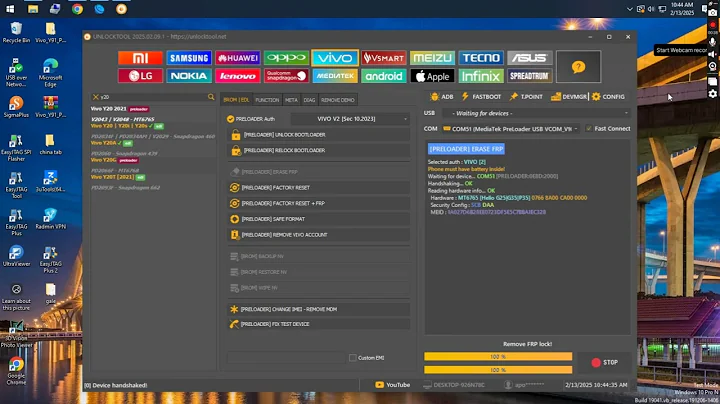Click PRELOADER UNLOCK BOOTLOADER button
This screenshot has width=720, height=404.
319,135
